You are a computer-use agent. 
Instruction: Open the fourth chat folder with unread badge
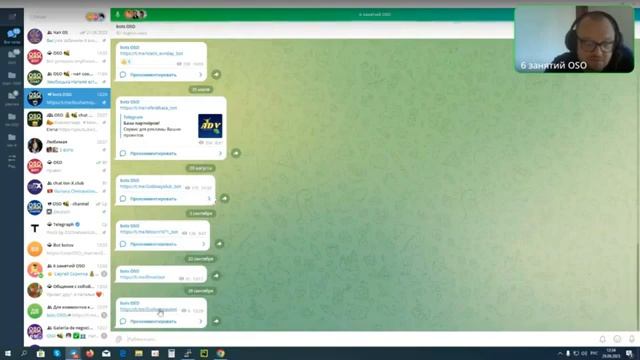point(12,98)
